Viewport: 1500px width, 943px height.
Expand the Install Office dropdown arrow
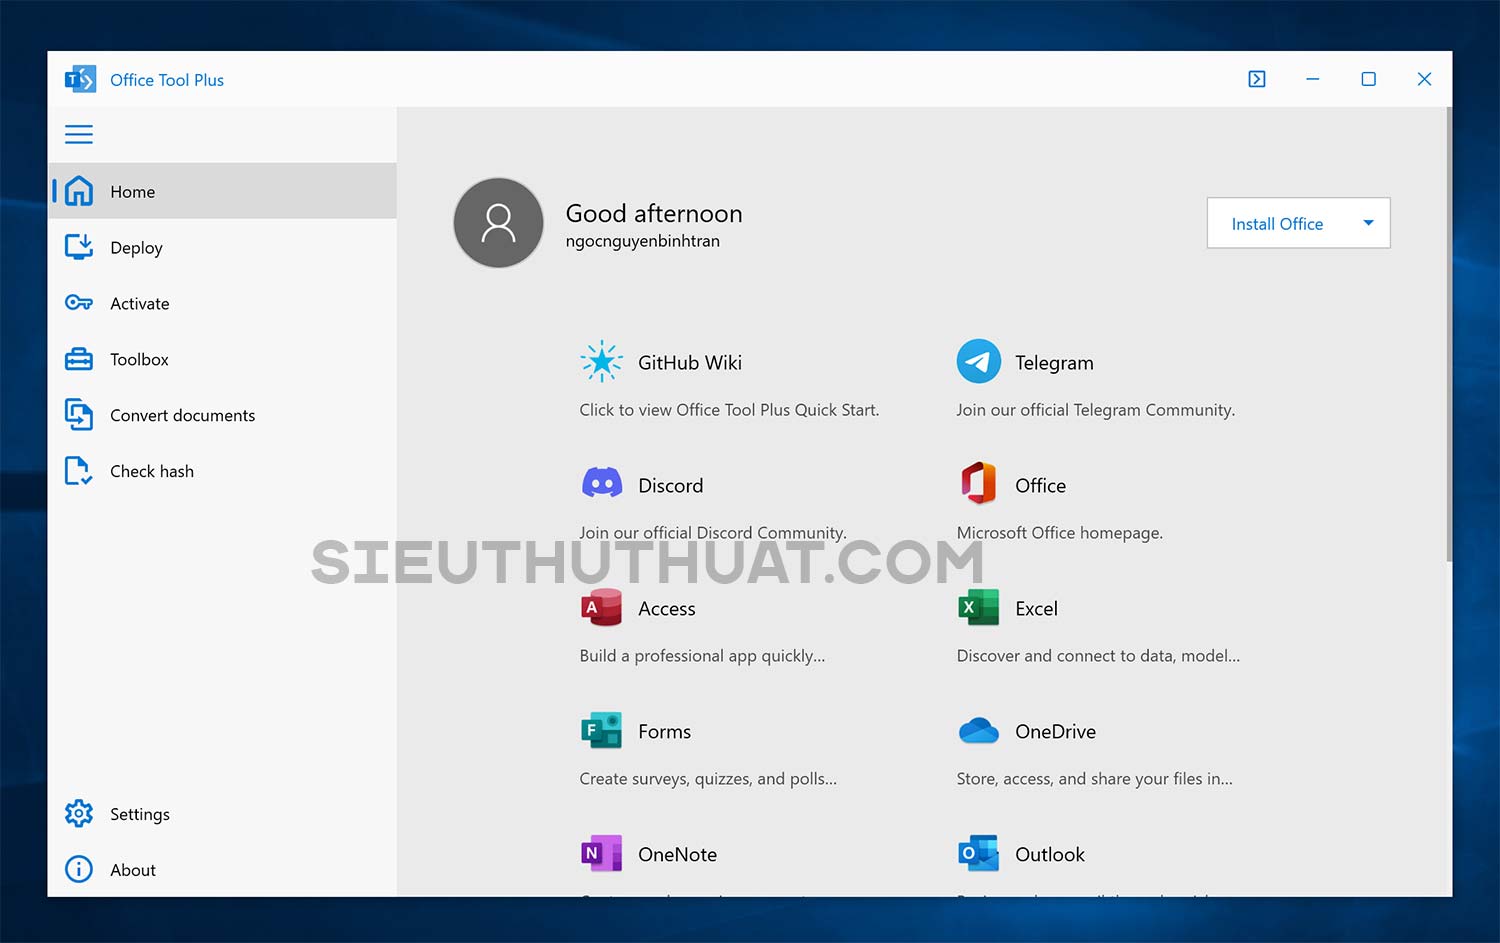[1368, 223]
